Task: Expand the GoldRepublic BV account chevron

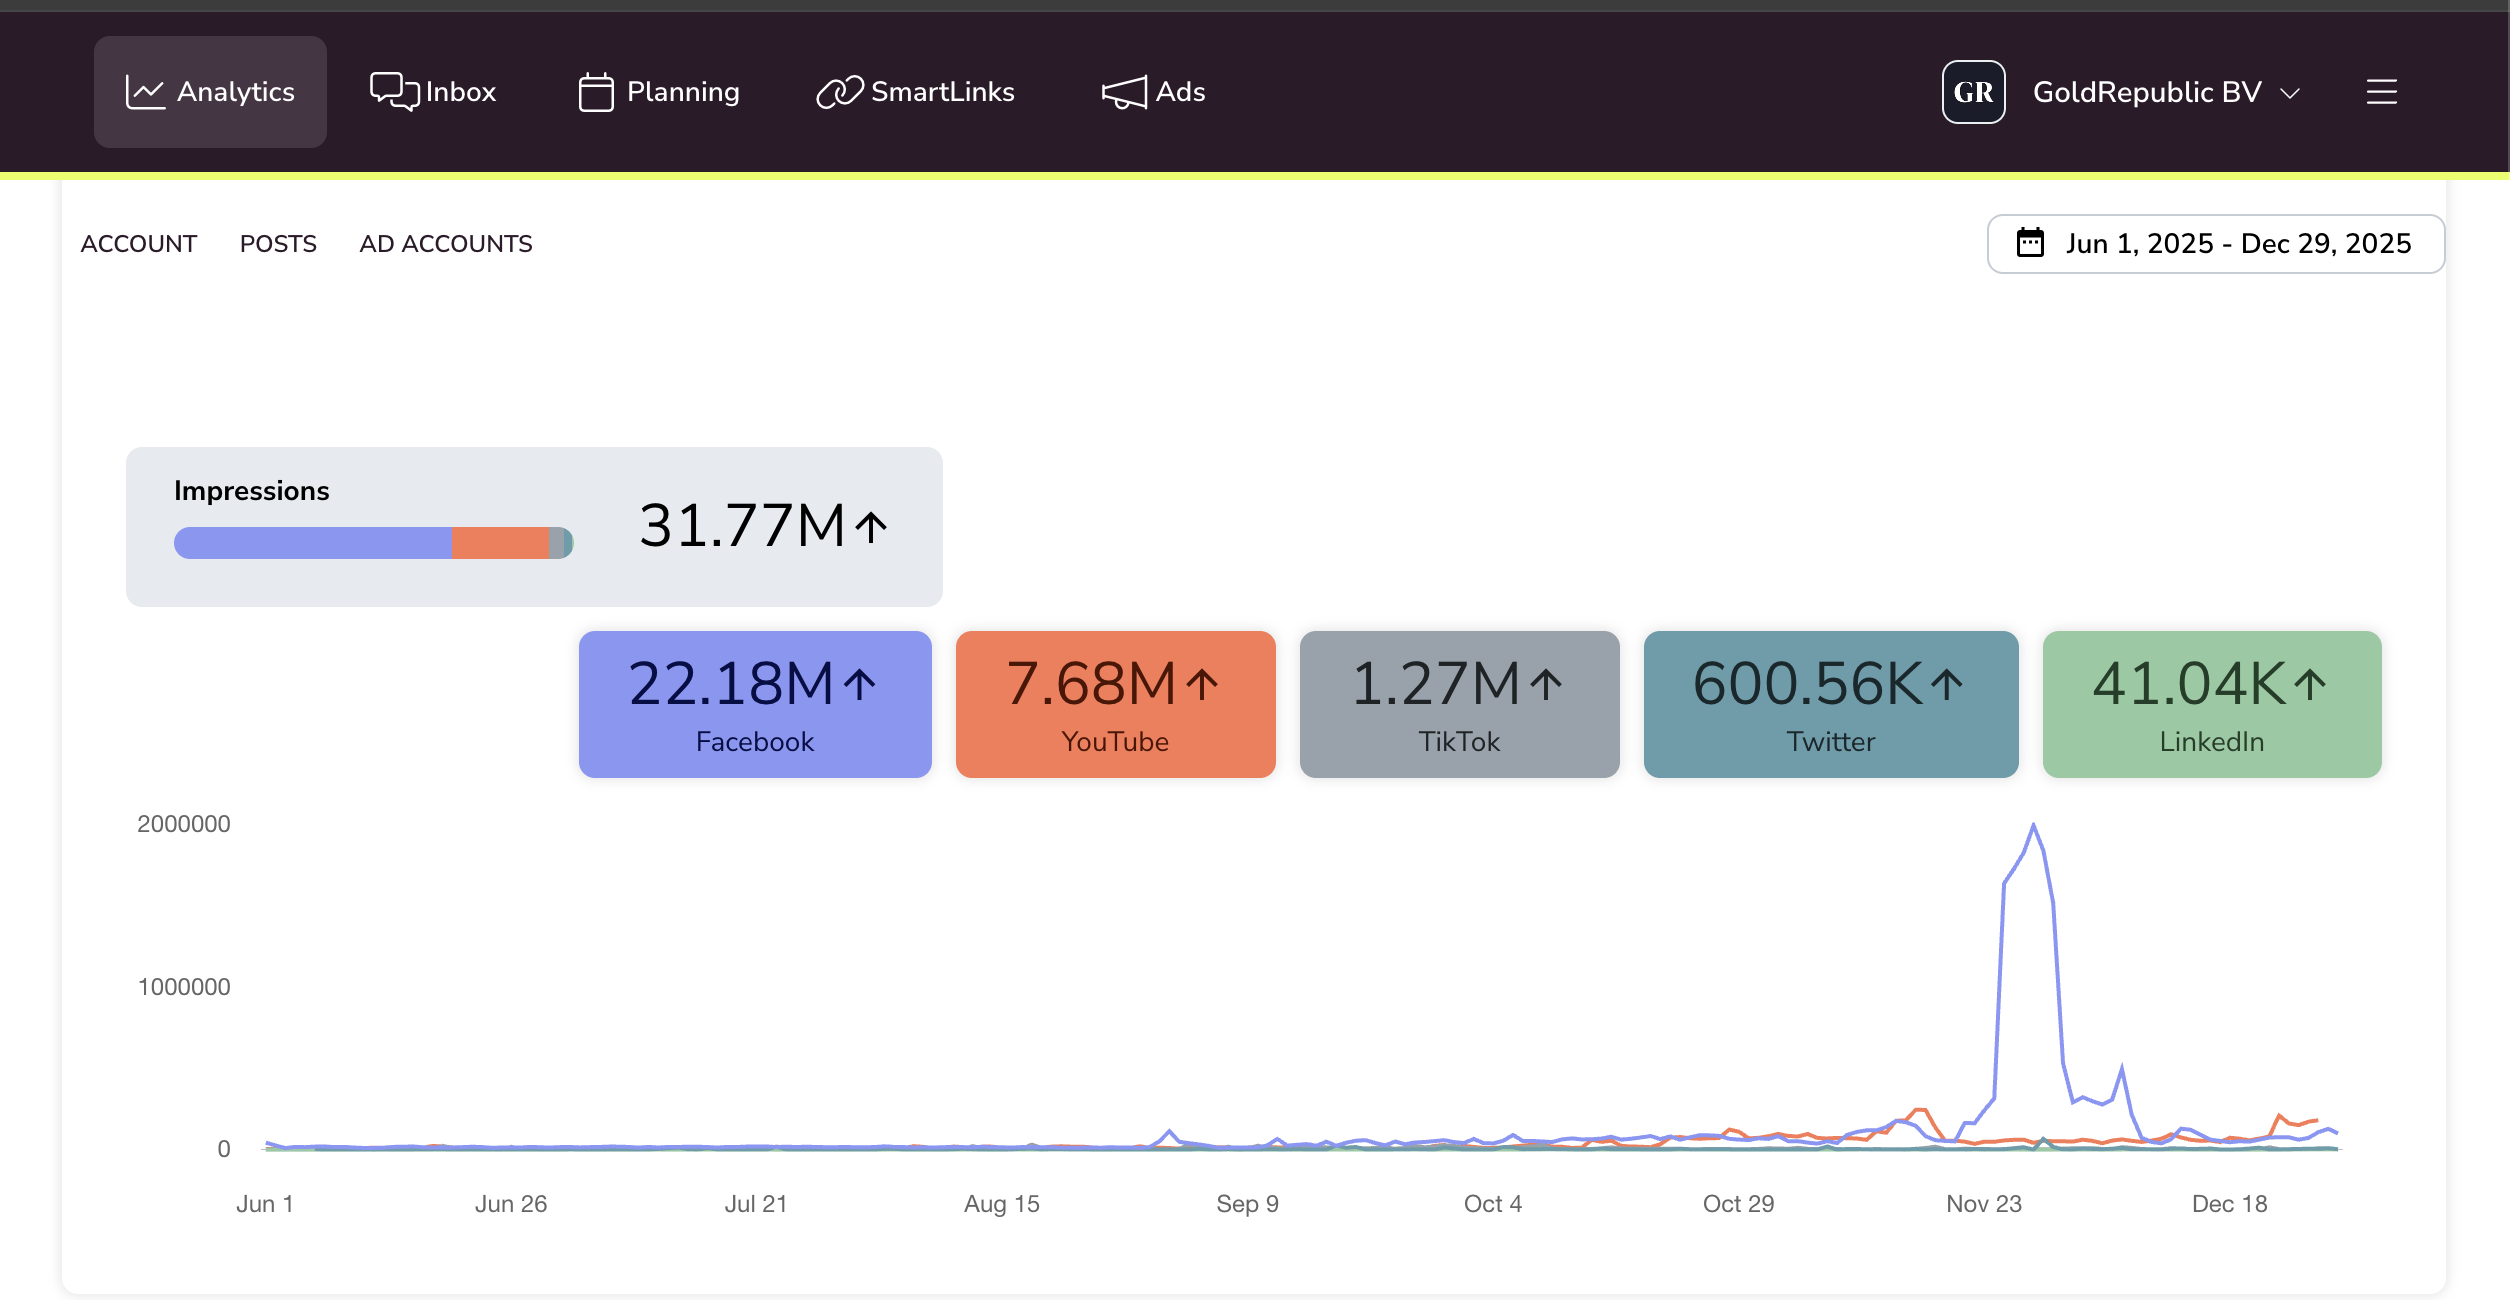Action: point(2289,93)
